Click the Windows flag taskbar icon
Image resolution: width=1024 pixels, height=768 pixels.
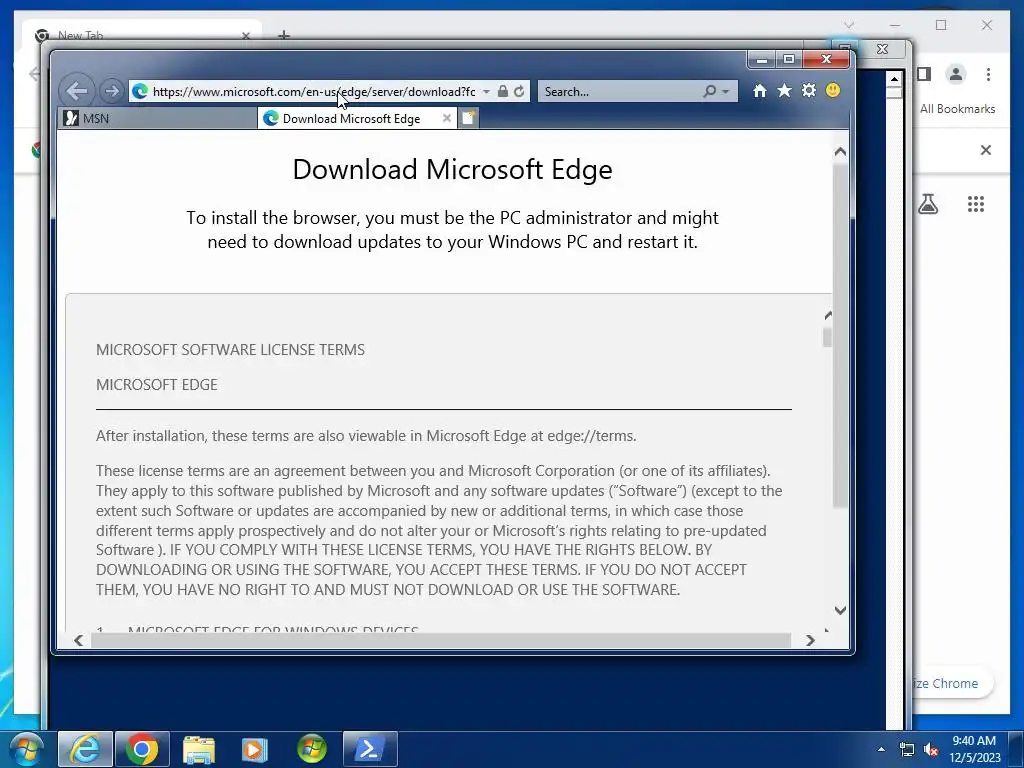(x=312, y=749)
